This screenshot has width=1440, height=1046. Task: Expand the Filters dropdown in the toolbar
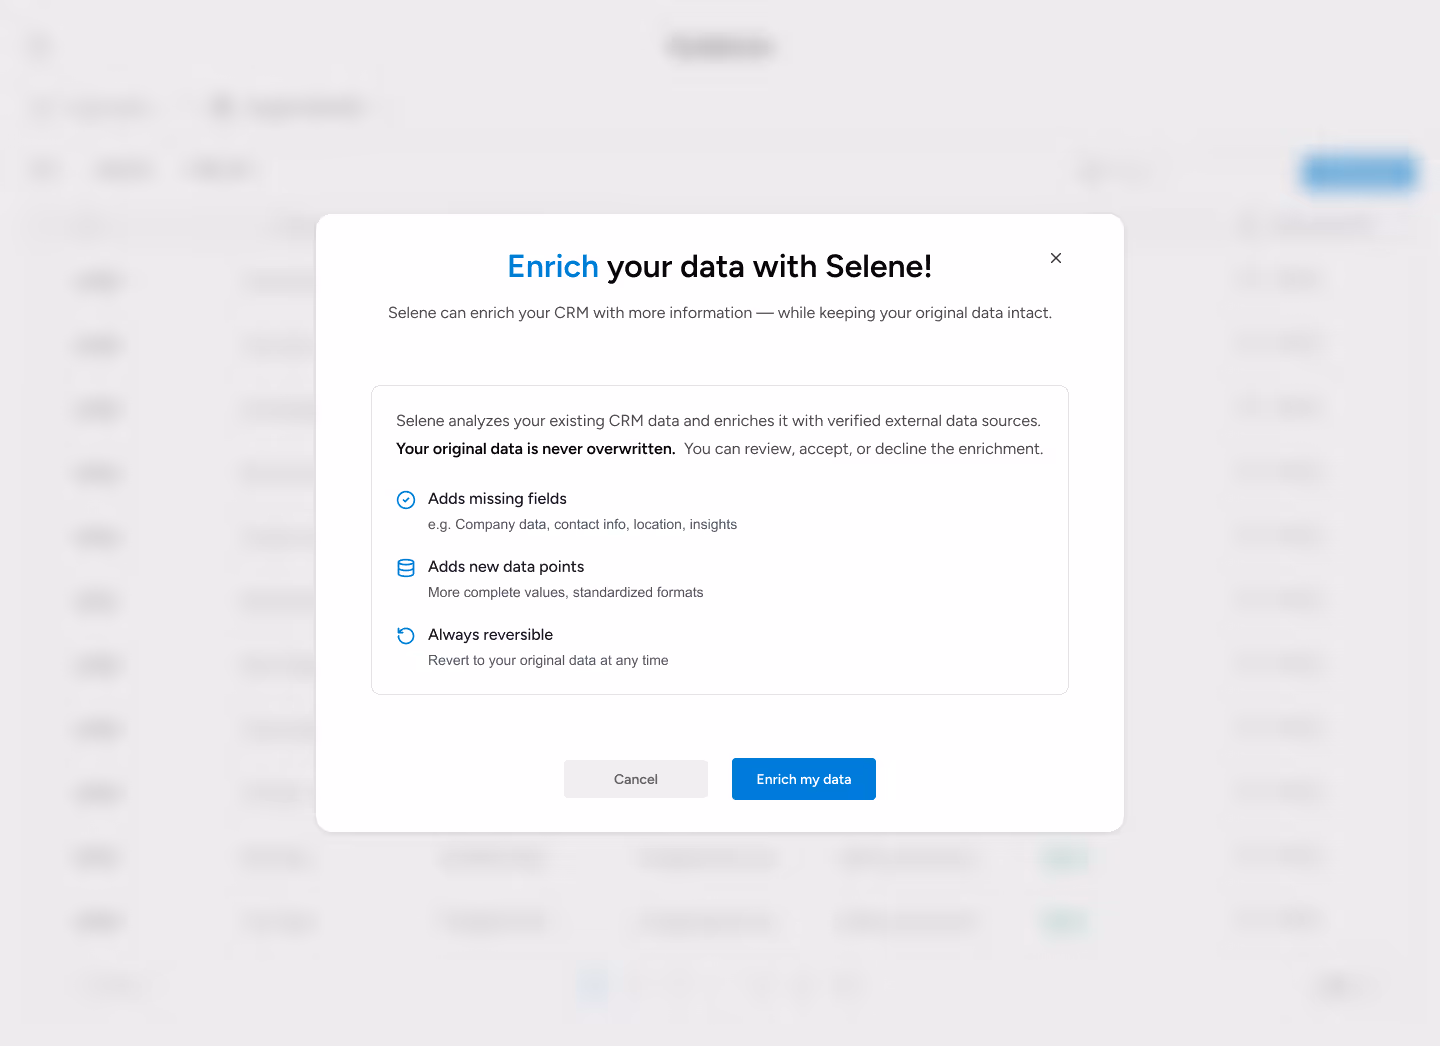(x=123, y=169)
